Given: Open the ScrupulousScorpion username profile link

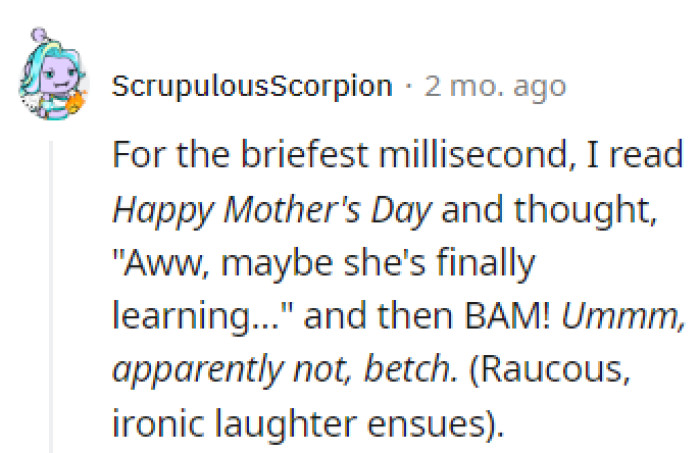Looking at the screenshot, I should click(252, 86).
